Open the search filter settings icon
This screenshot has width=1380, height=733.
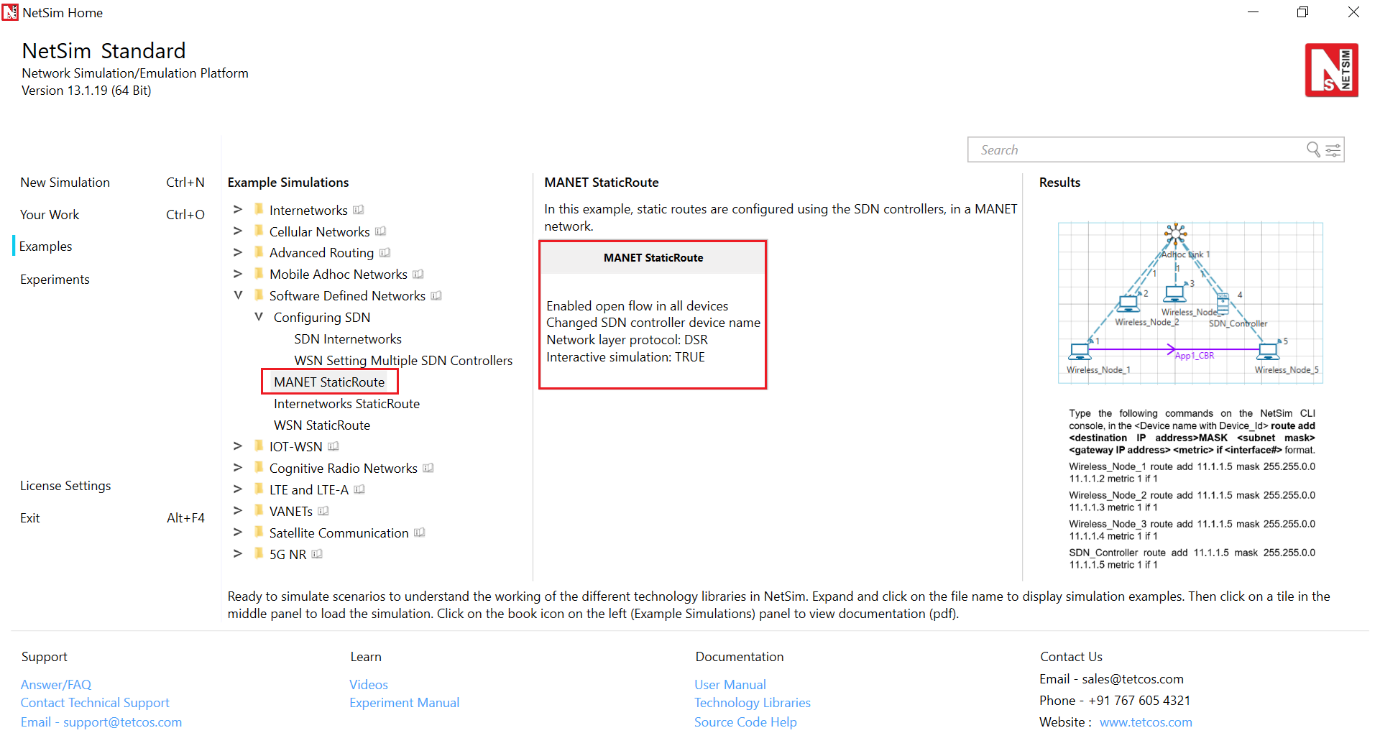pyautogui.click(x=1333, y=150)
